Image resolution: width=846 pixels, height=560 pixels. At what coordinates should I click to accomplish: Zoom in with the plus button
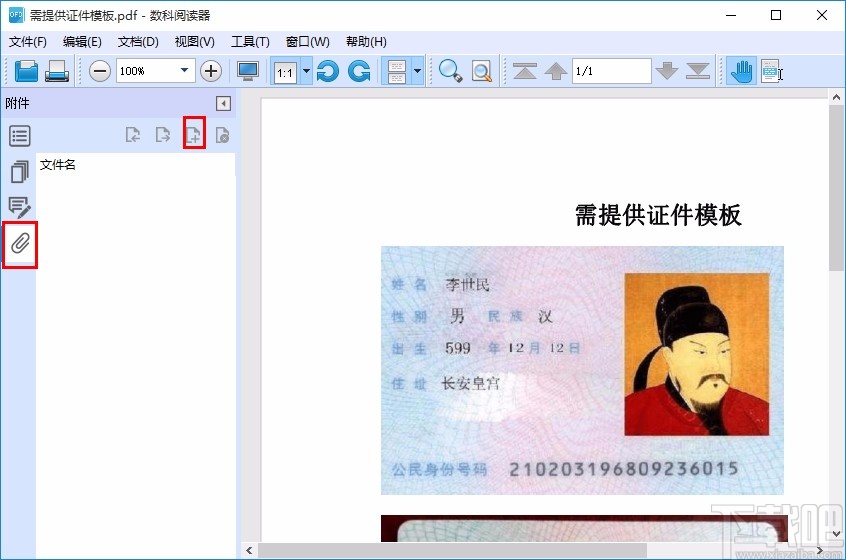click(x=211, y=71)
